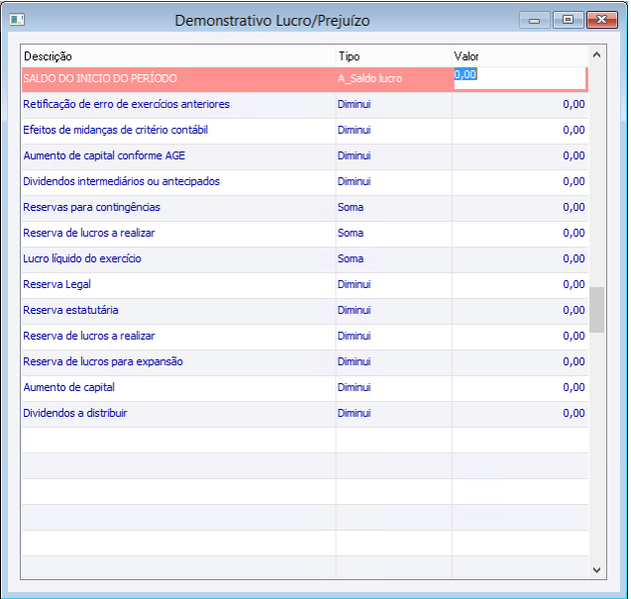Select the Lucro líquido do exercício row
The height and width of the screenshot is (599, 631).
pyautogui.click(x=305, y=259)
